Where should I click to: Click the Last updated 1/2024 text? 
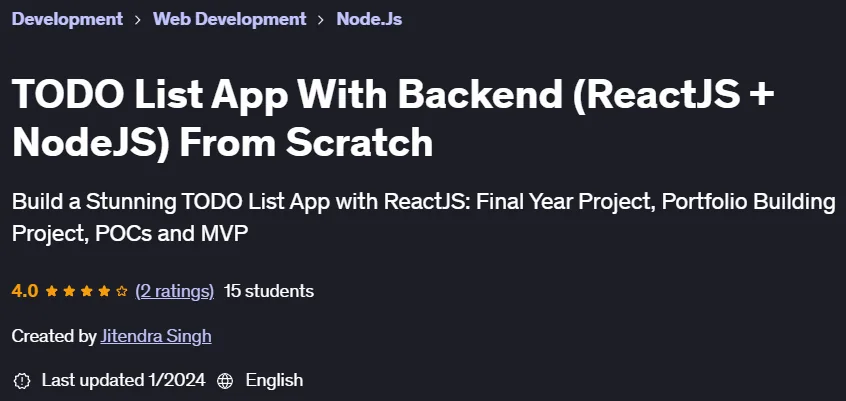[124, 380]
